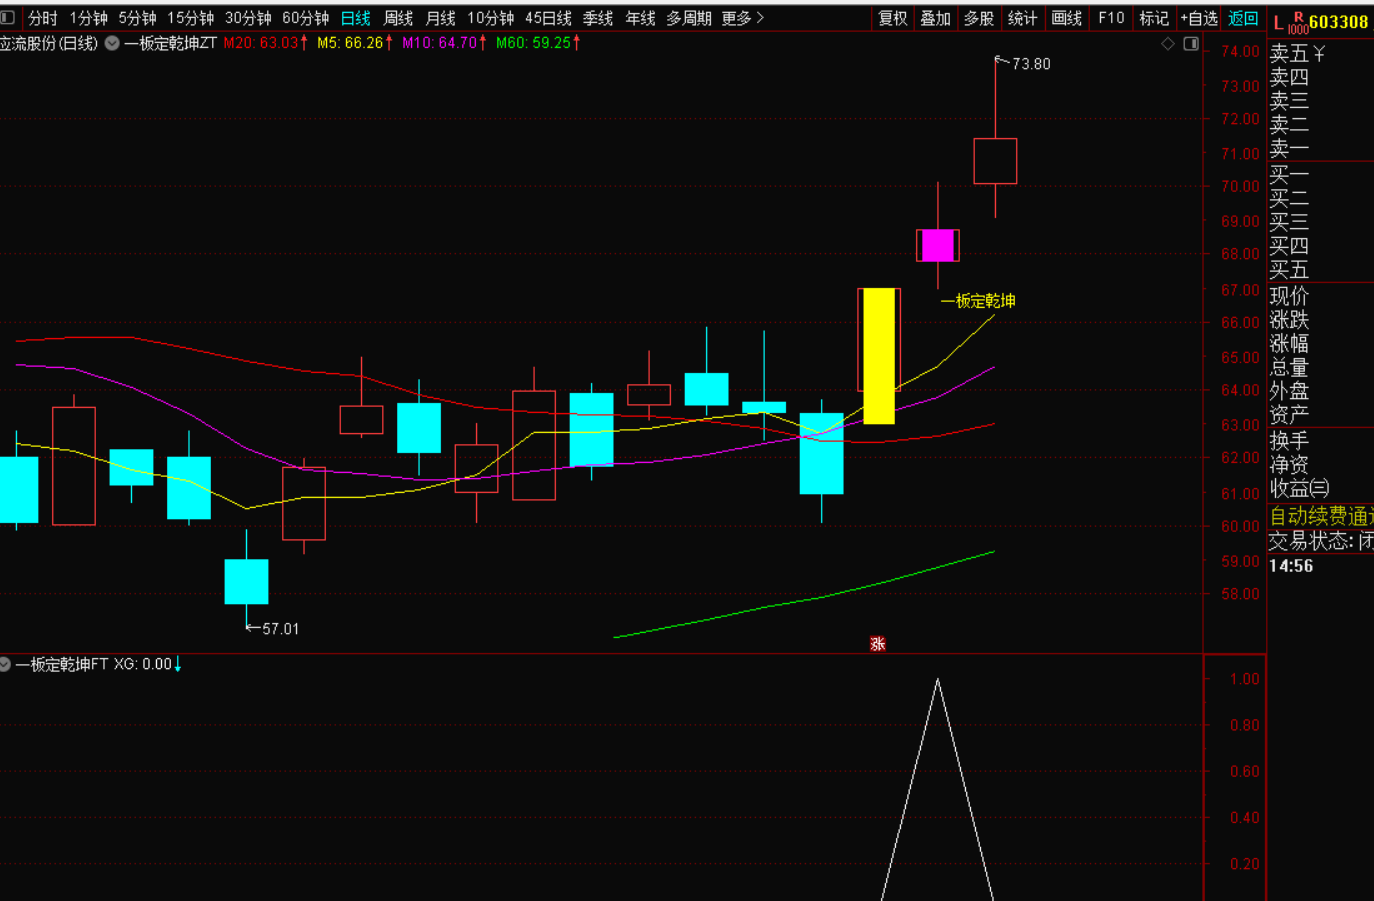Click the R 1000 icon beside stock code
The image size is (1374, 901).
[1298, 23]
